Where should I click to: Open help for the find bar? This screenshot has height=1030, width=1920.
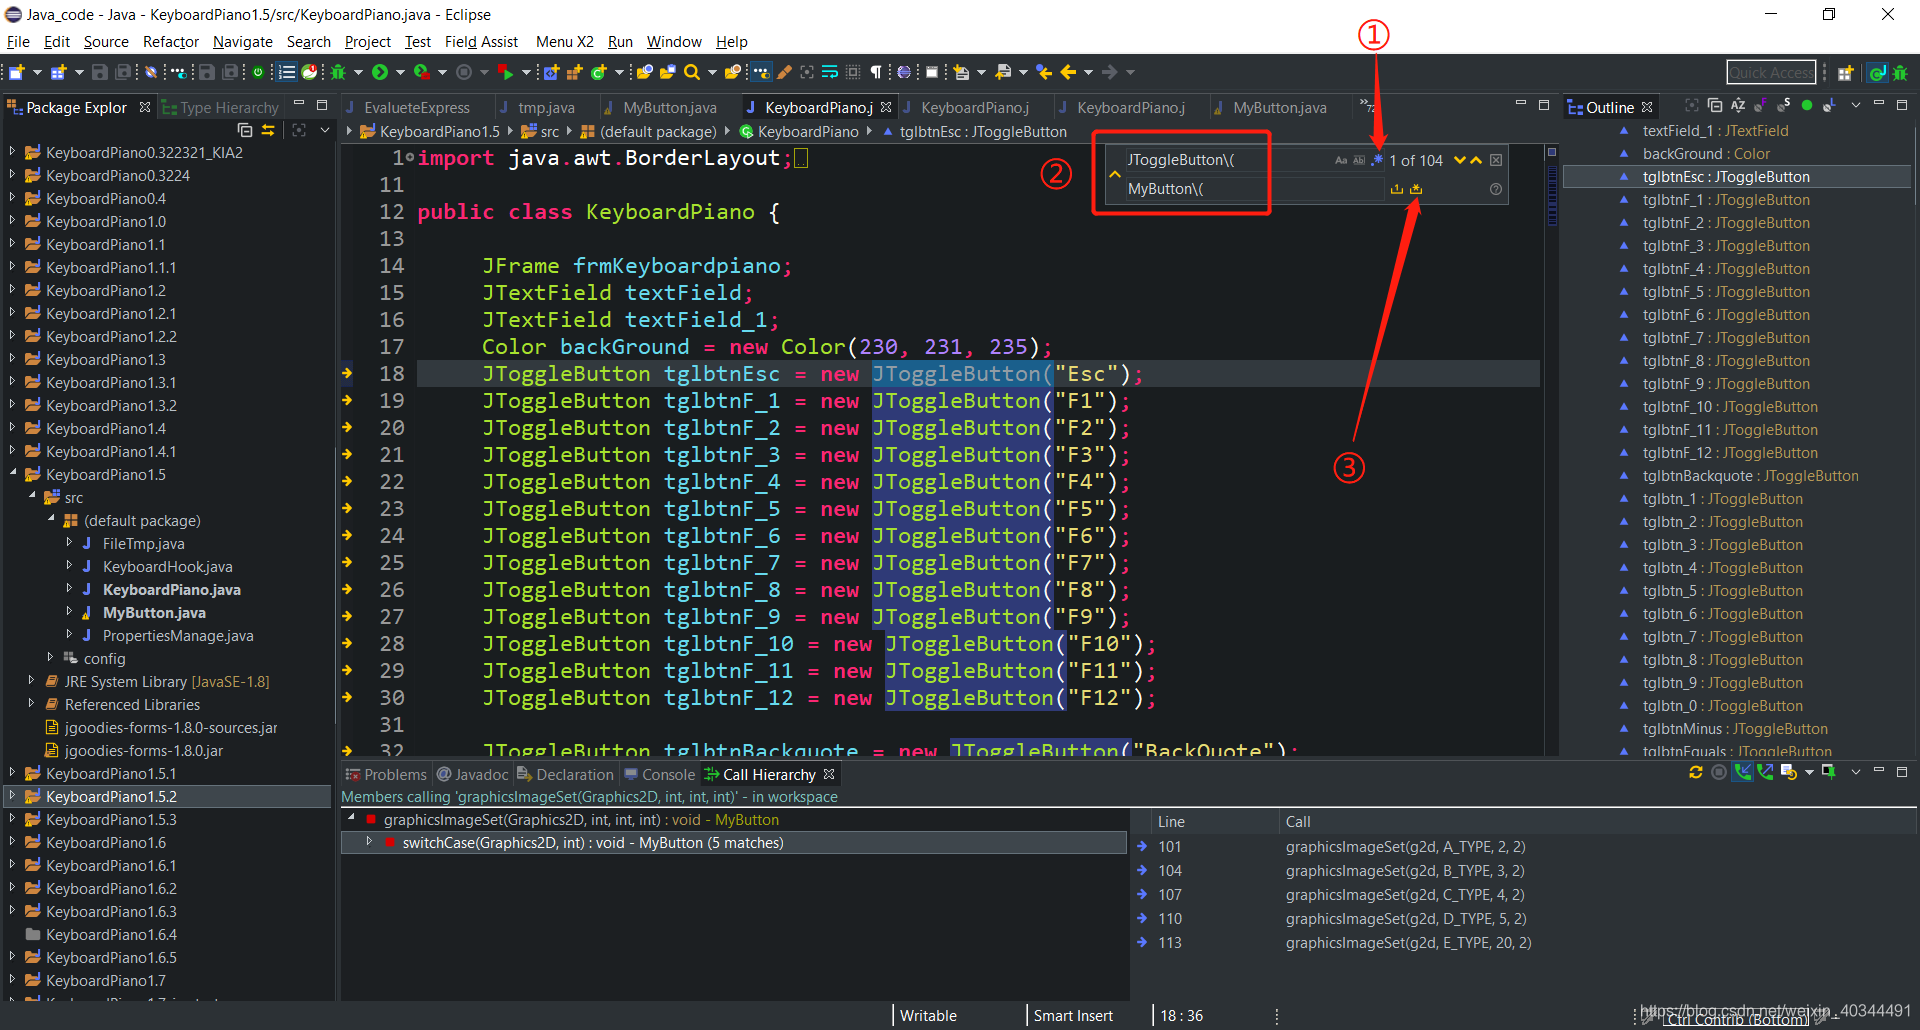click(x=1496, y=189)
